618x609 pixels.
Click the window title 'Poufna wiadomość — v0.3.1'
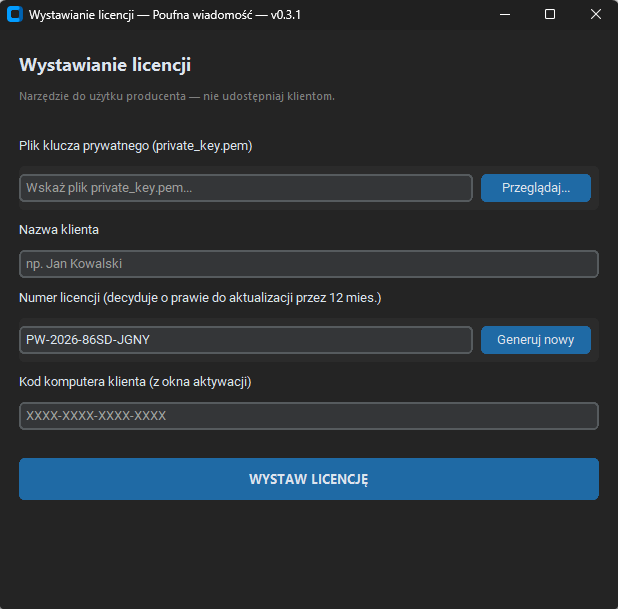(x=227, y=15)
